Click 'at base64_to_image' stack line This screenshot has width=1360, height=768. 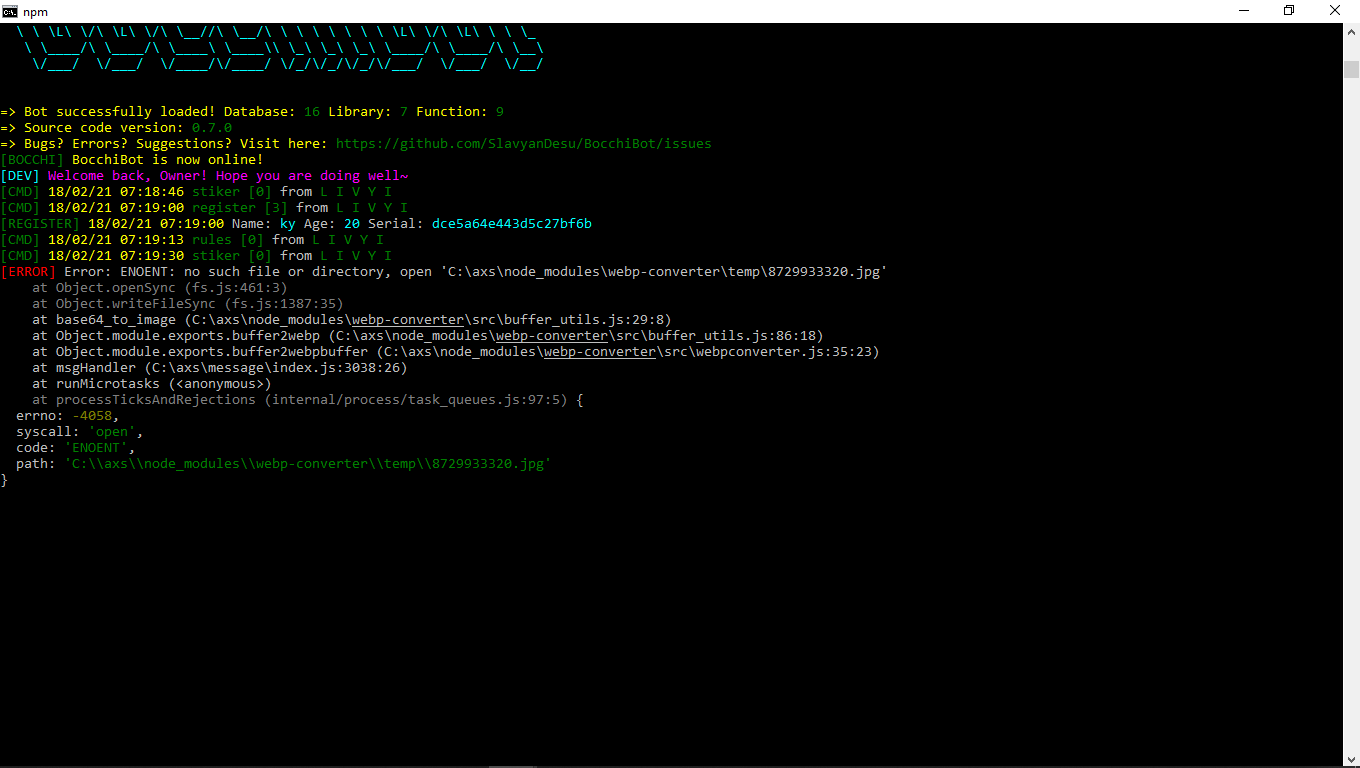coord(352,320)
